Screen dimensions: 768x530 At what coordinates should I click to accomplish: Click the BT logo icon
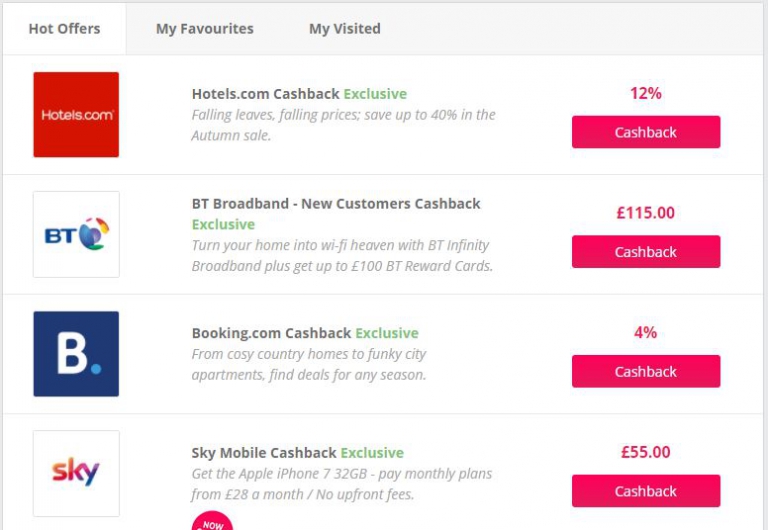(76, 235)
